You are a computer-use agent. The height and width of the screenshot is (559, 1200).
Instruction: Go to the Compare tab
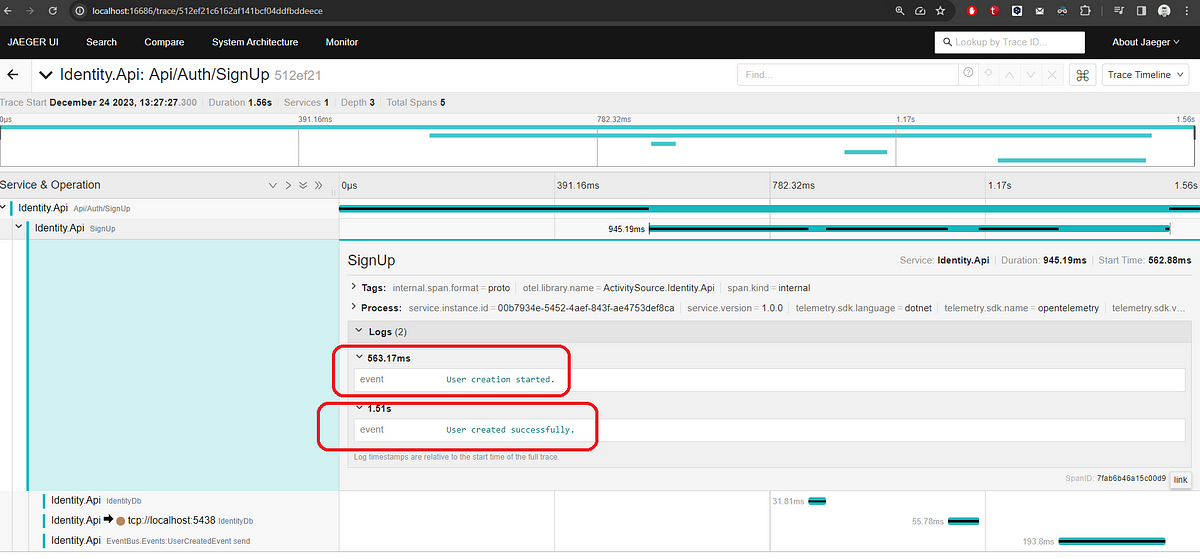[x=164, y=42]
